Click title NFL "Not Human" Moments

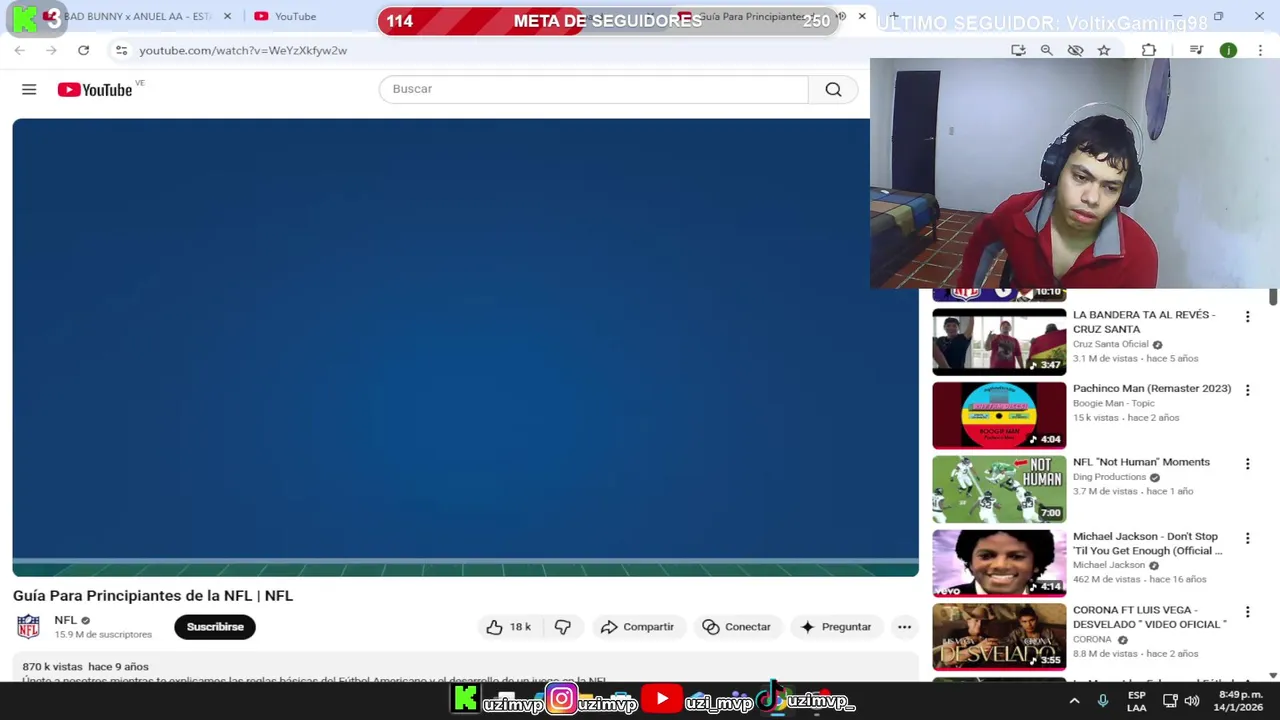[1141, 462]
